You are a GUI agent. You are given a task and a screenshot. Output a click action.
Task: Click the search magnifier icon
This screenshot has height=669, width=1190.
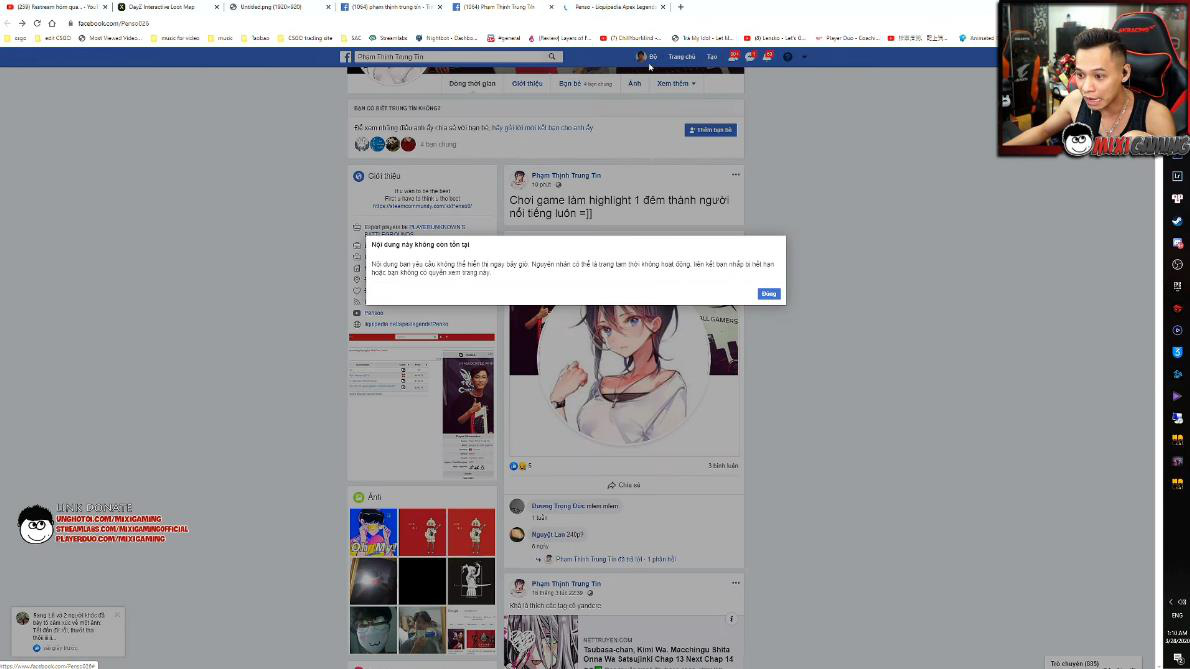tap(551, 57)
